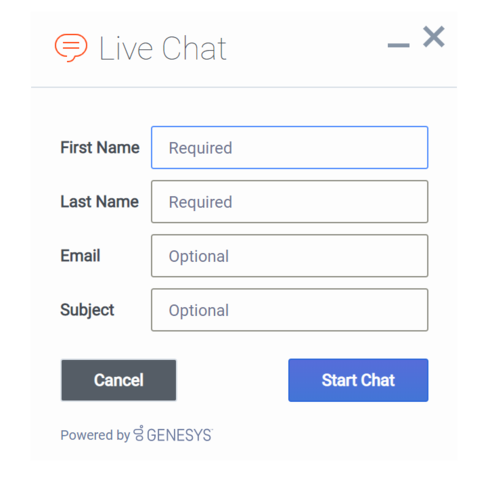Close the Live Chat window

pyautogui.click(x=434, y=37)
